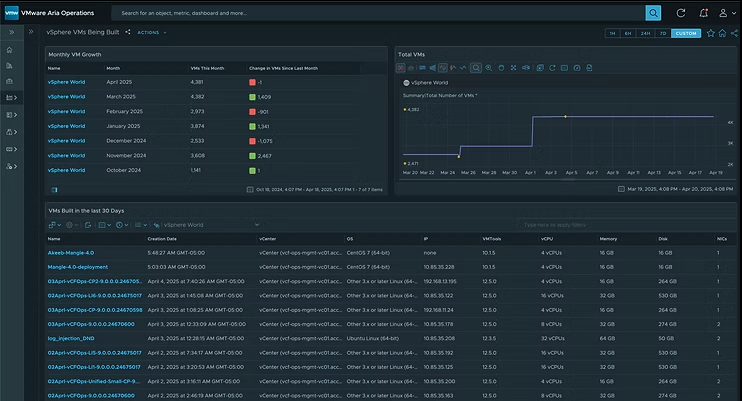Click the export icon in VMs Built toolbar
This screenshot has height=401, width=742.
(x=88, y=225)
